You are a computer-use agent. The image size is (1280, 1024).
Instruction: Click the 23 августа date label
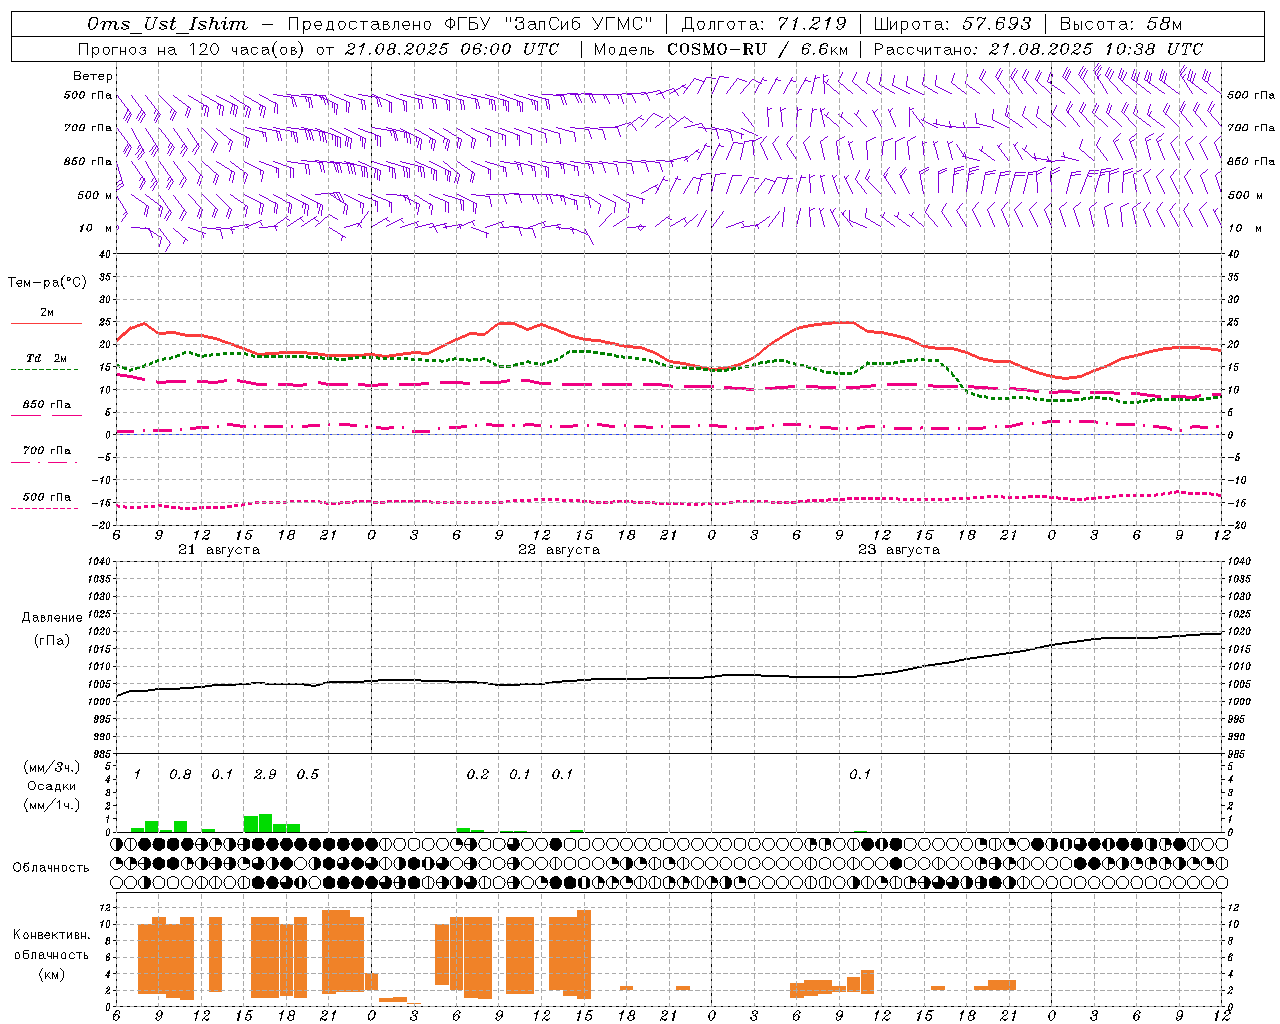coord(899,550)
